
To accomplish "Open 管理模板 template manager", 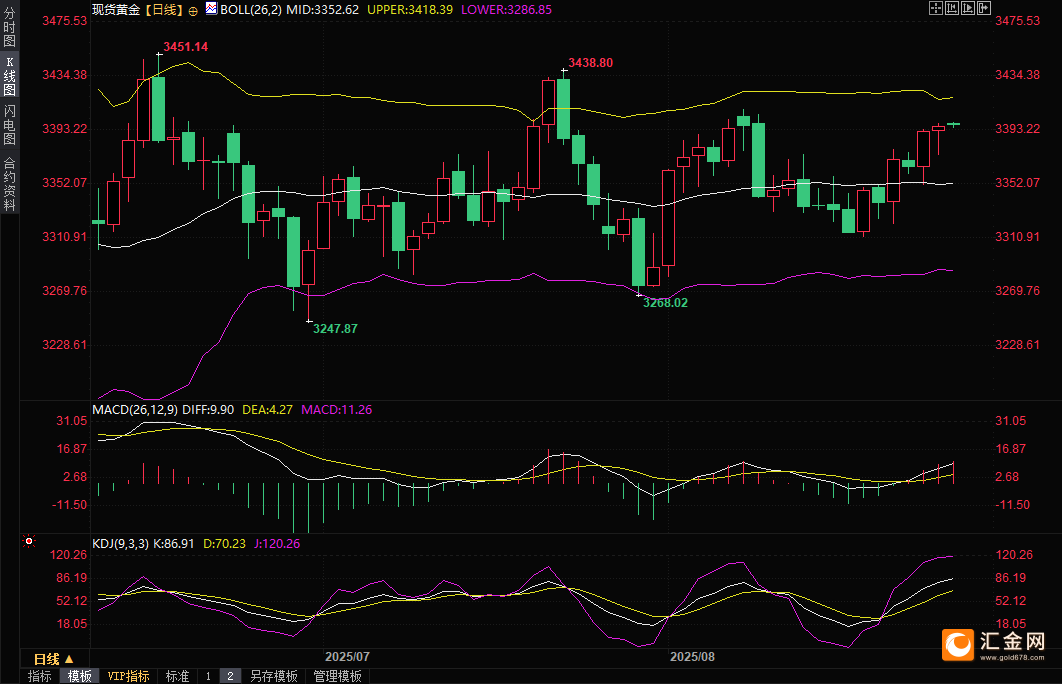I will tap(337, 676).
